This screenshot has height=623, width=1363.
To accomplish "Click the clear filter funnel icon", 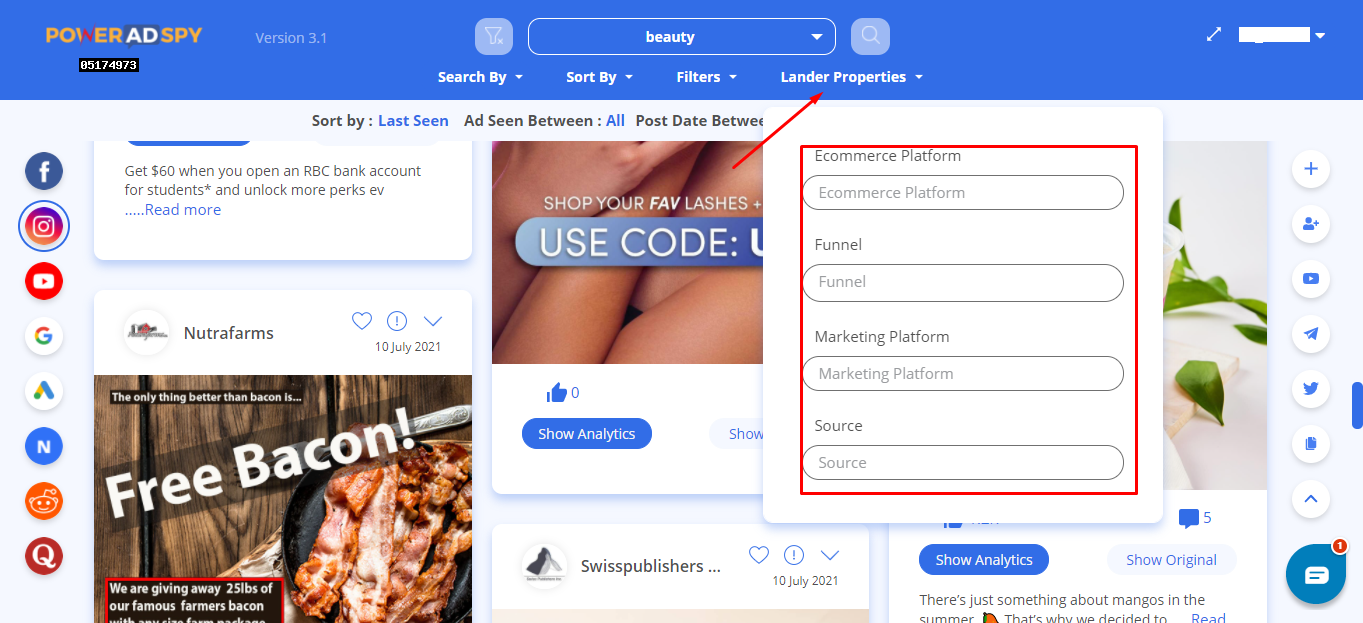I will point(494,37).
